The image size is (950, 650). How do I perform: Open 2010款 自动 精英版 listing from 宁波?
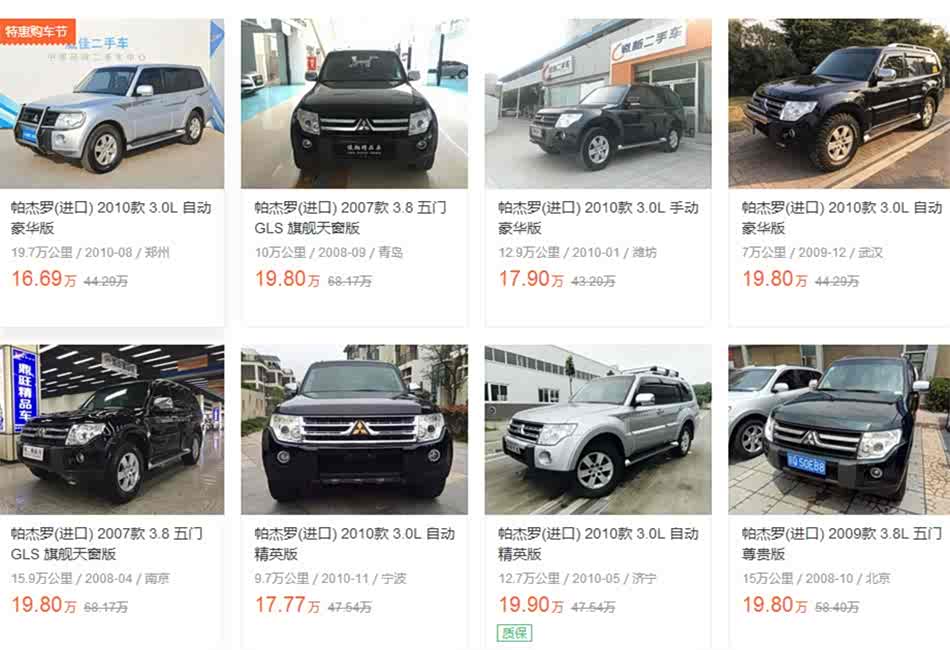[354, 543]
